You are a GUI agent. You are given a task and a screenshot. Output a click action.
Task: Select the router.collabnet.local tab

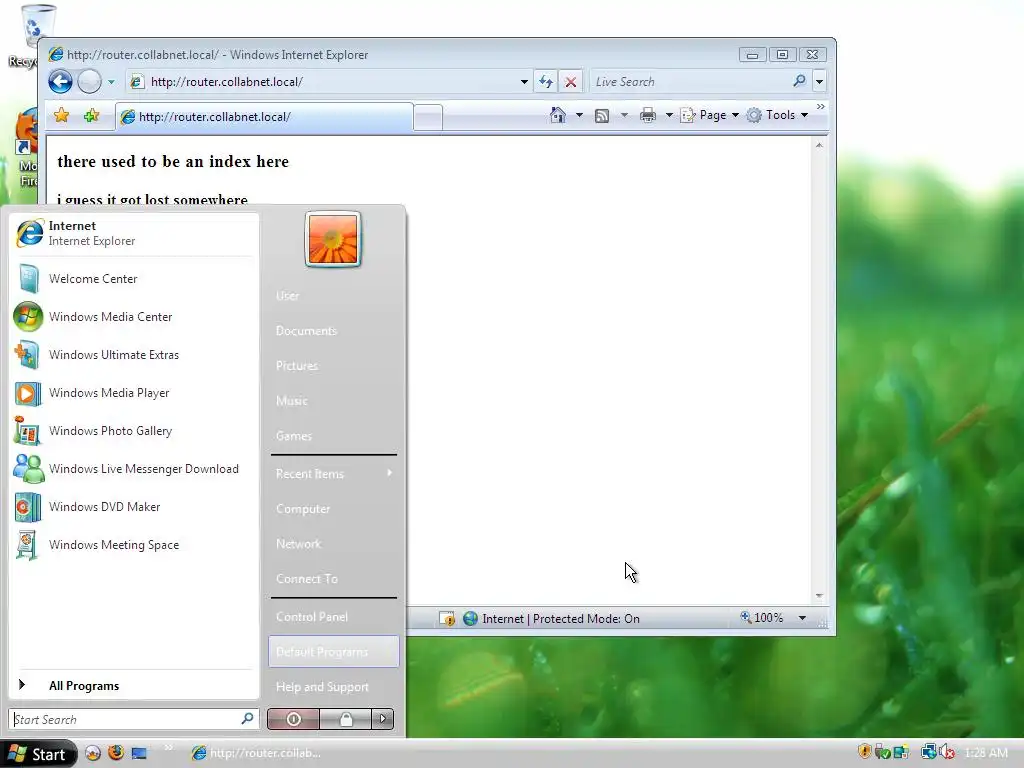(x=264, y=117)
